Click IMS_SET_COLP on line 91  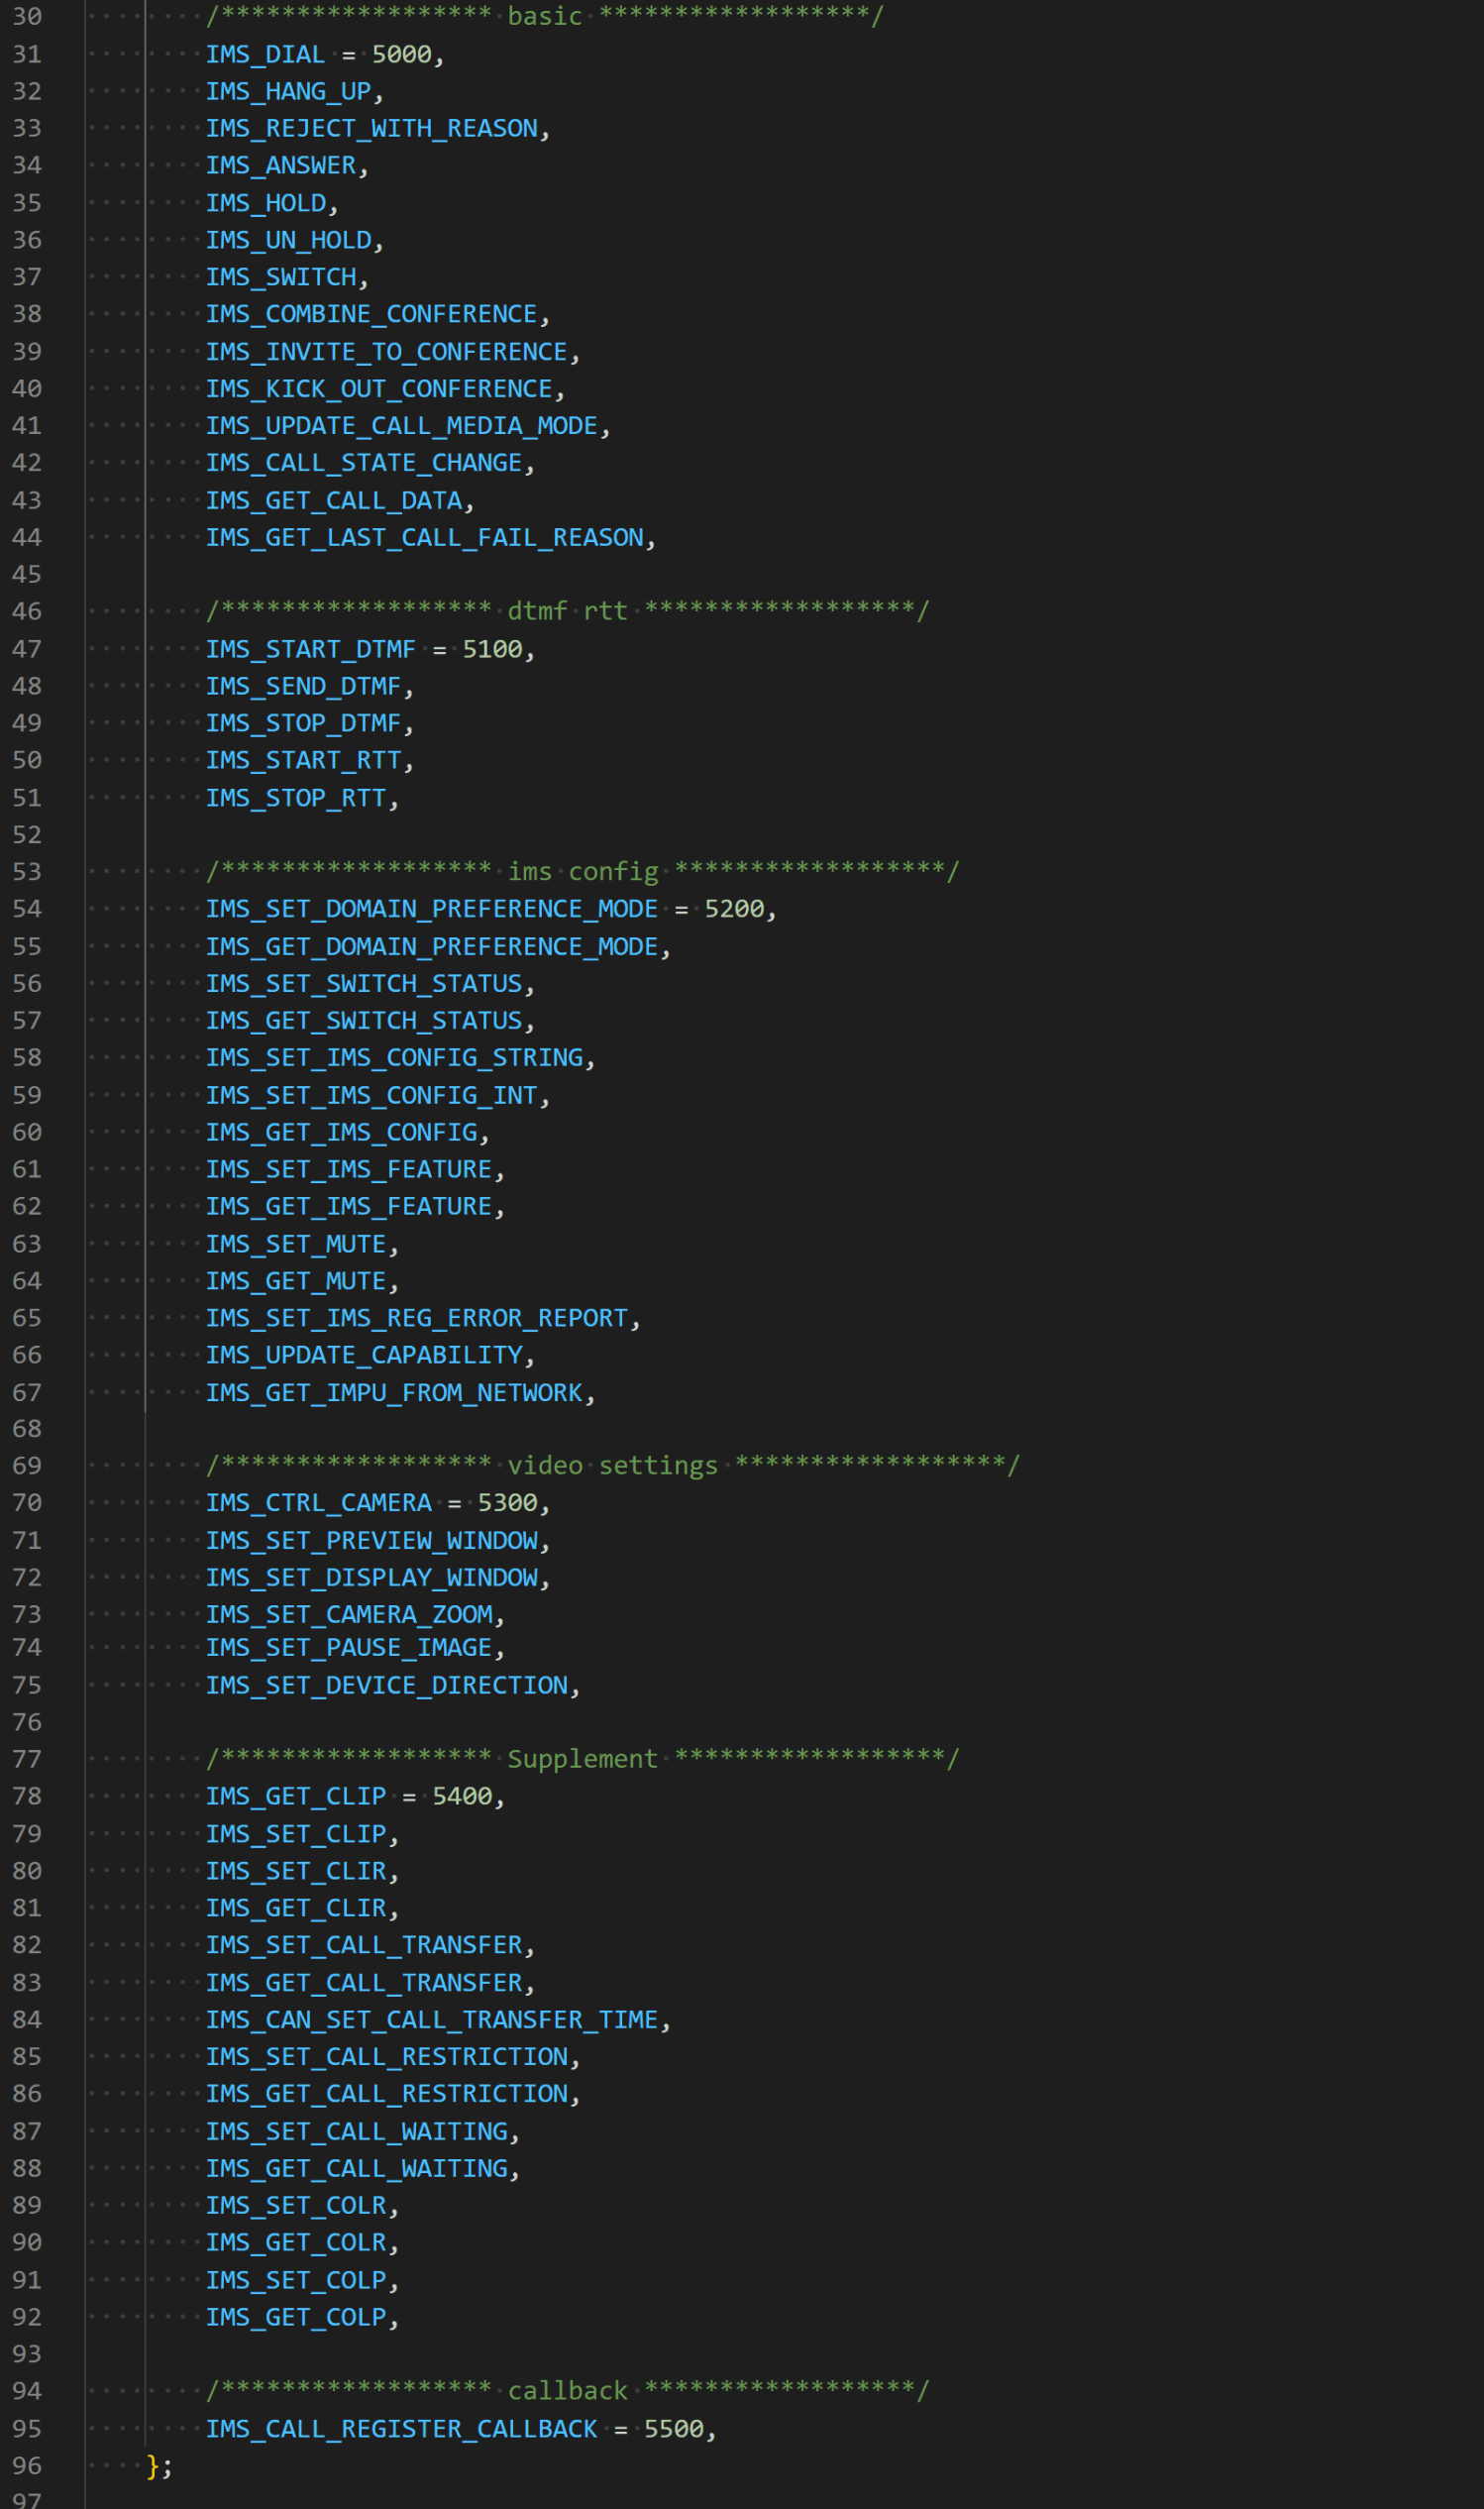[x=296, y=2281]
